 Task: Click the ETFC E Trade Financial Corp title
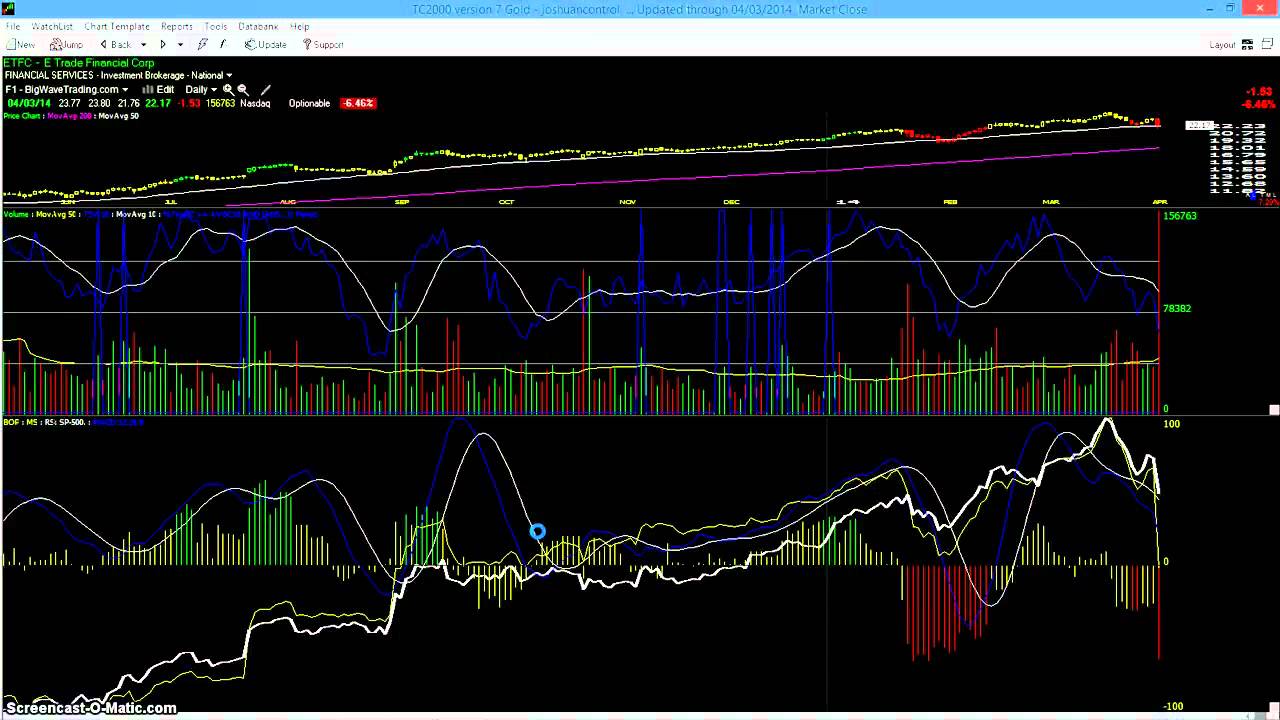tap(79, 63)
